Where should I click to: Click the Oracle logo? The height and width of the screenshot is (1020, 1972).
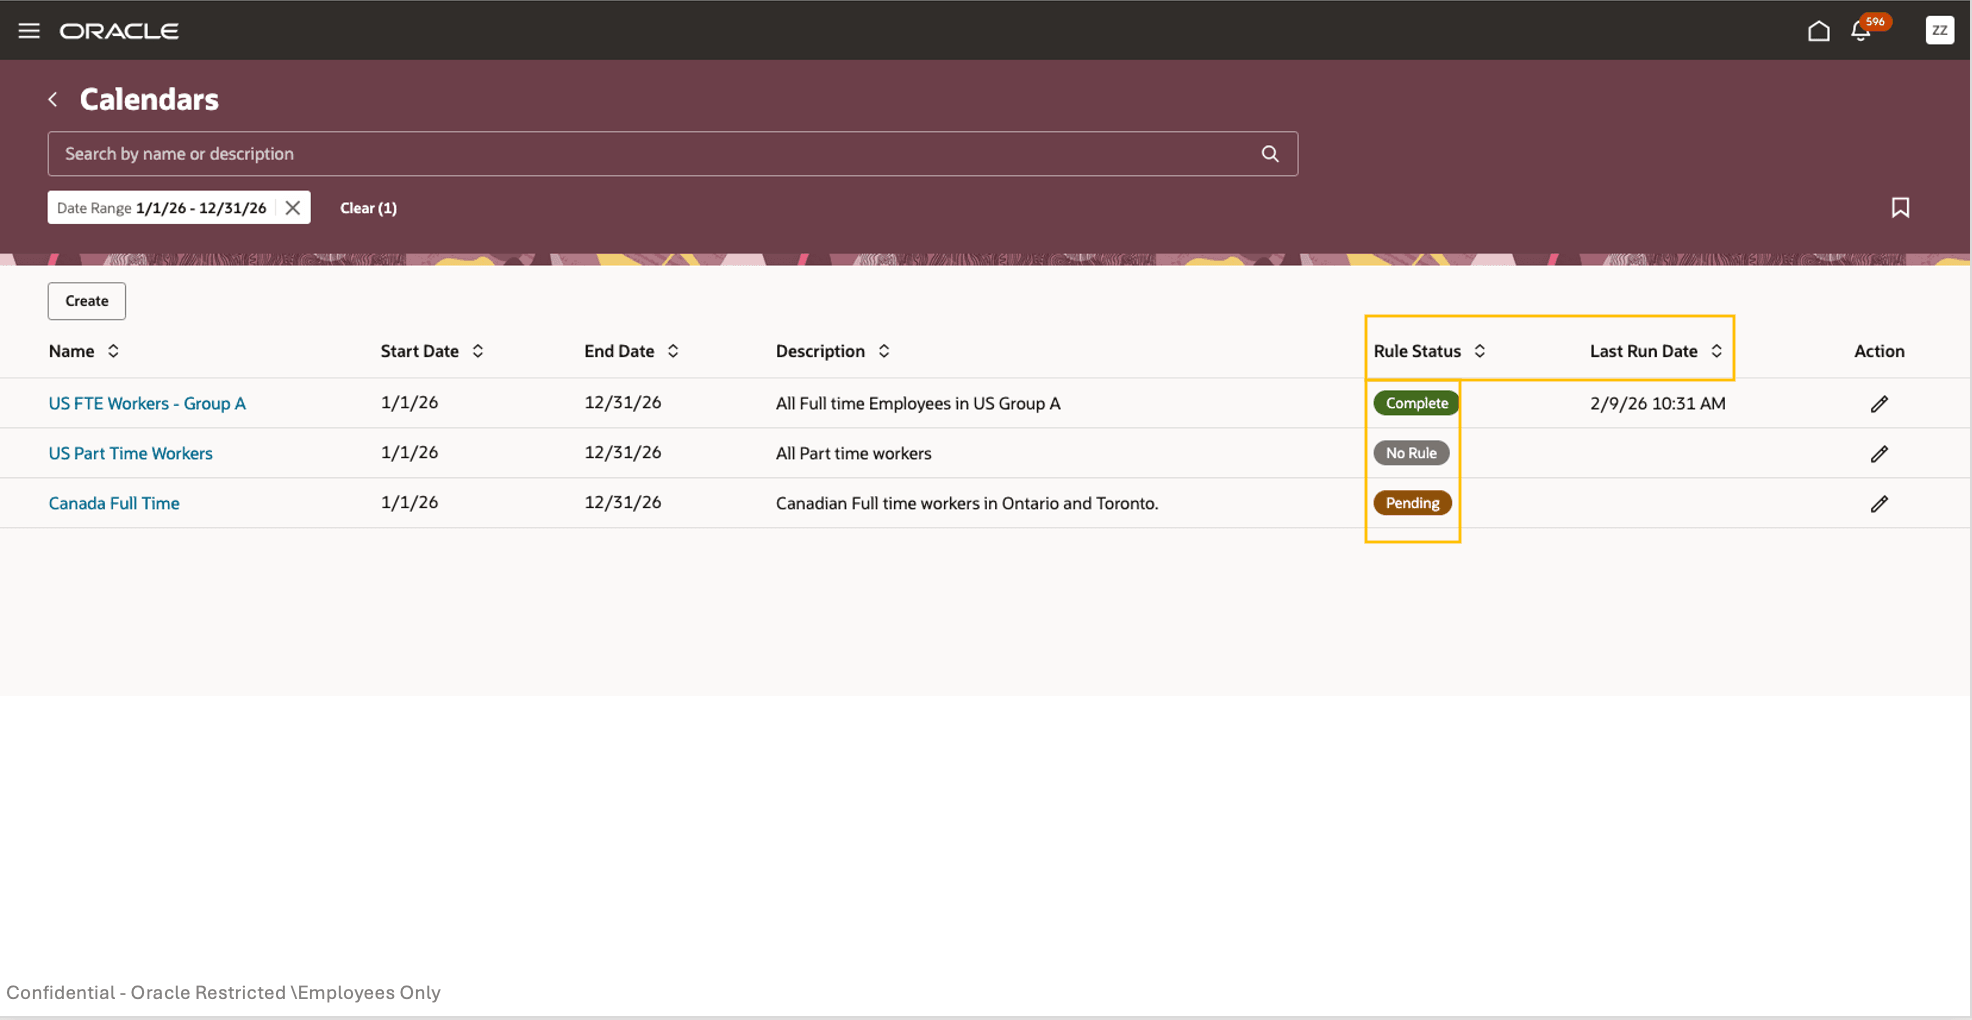(119, 31)
